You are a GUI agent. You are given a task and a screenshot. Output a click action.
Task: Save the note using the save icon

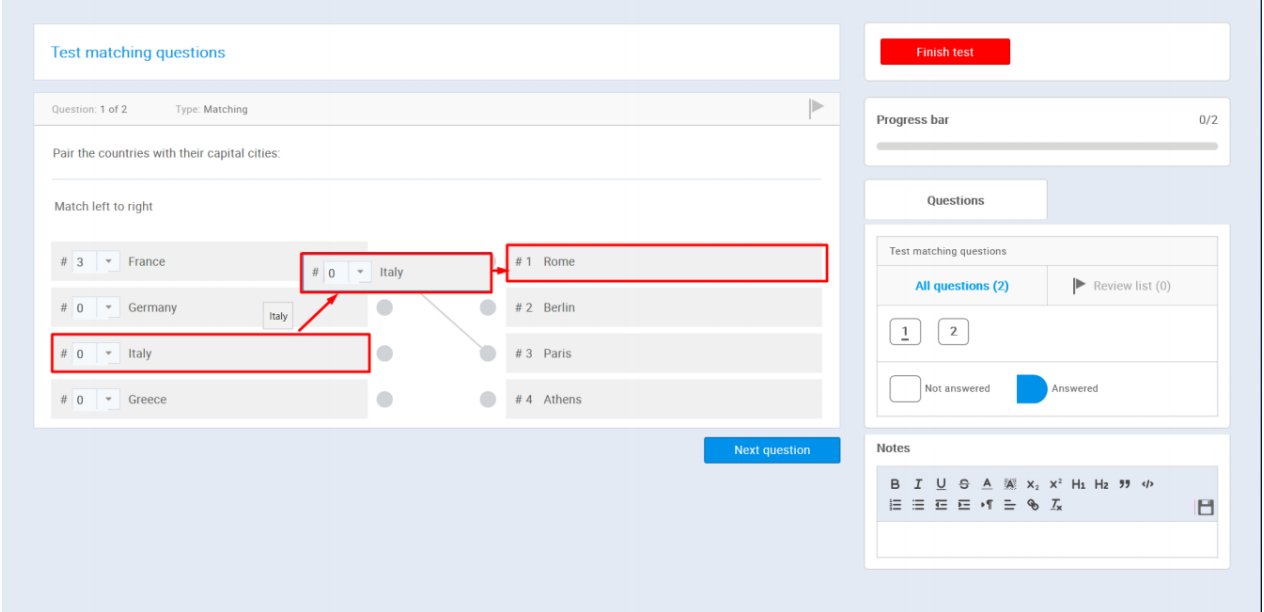[x=1205, y=507]
